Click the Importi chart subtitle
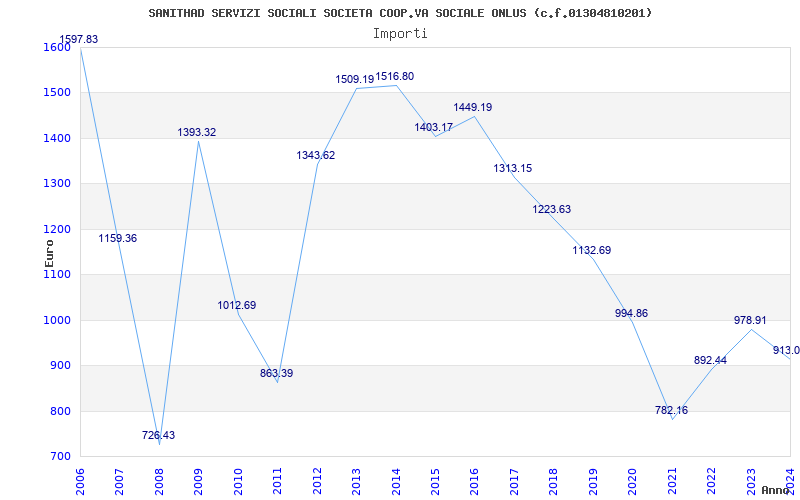 tap(400, 34)
